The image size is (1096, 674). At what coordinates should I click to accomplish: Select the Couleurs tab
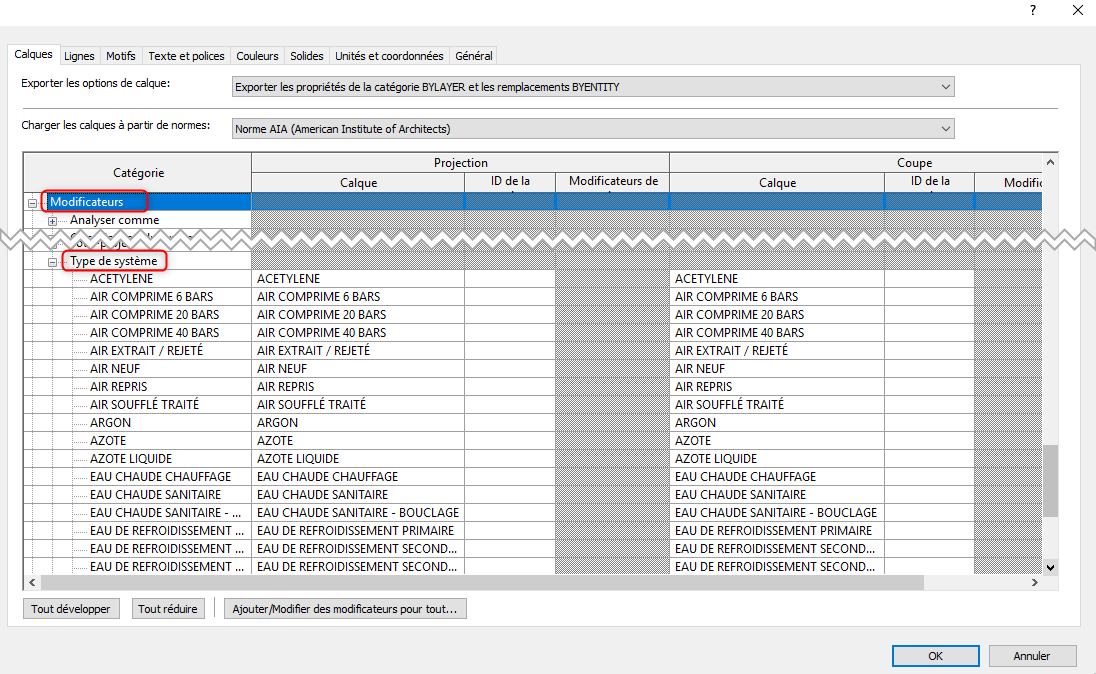pos(257,56)
